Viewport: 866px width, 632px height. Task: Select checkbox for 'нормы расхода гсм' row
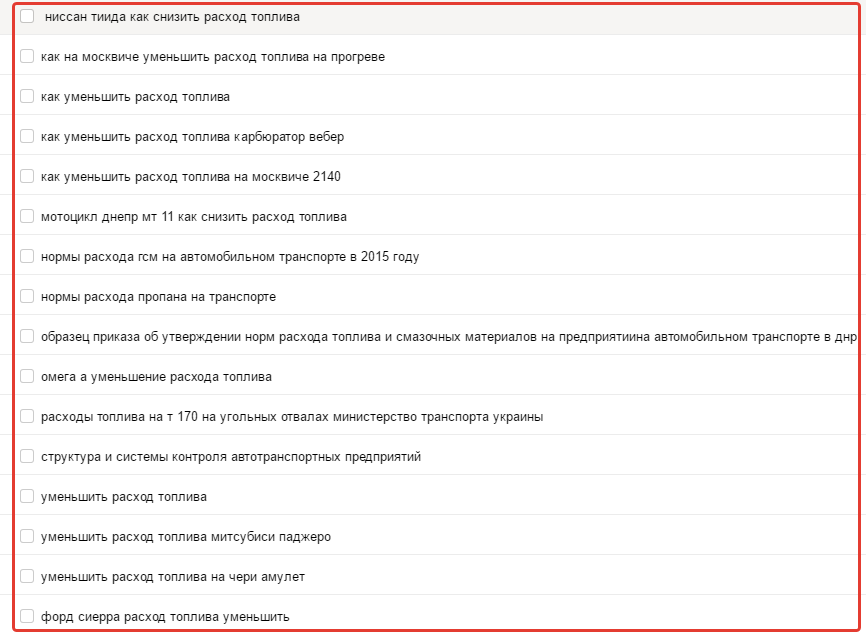coord(27,256)
